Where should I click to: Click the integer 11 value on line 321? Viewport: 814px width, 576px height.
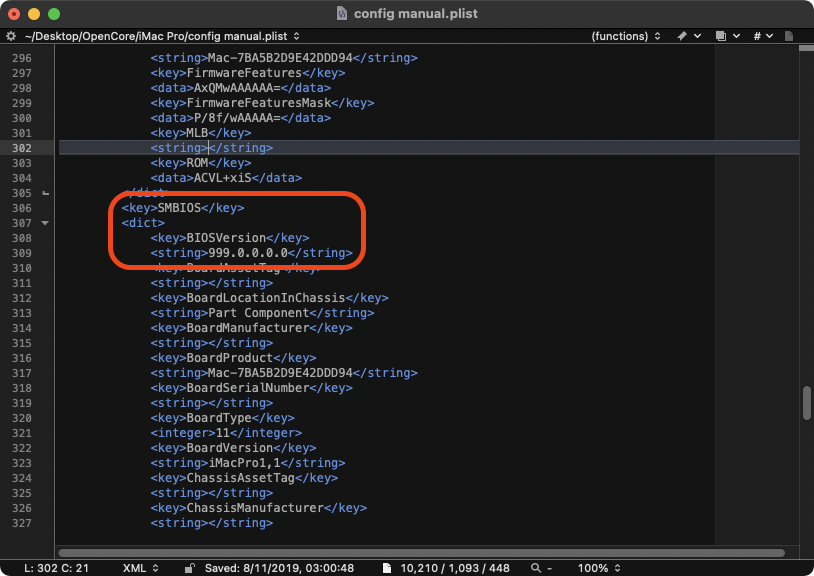[222, 434]
